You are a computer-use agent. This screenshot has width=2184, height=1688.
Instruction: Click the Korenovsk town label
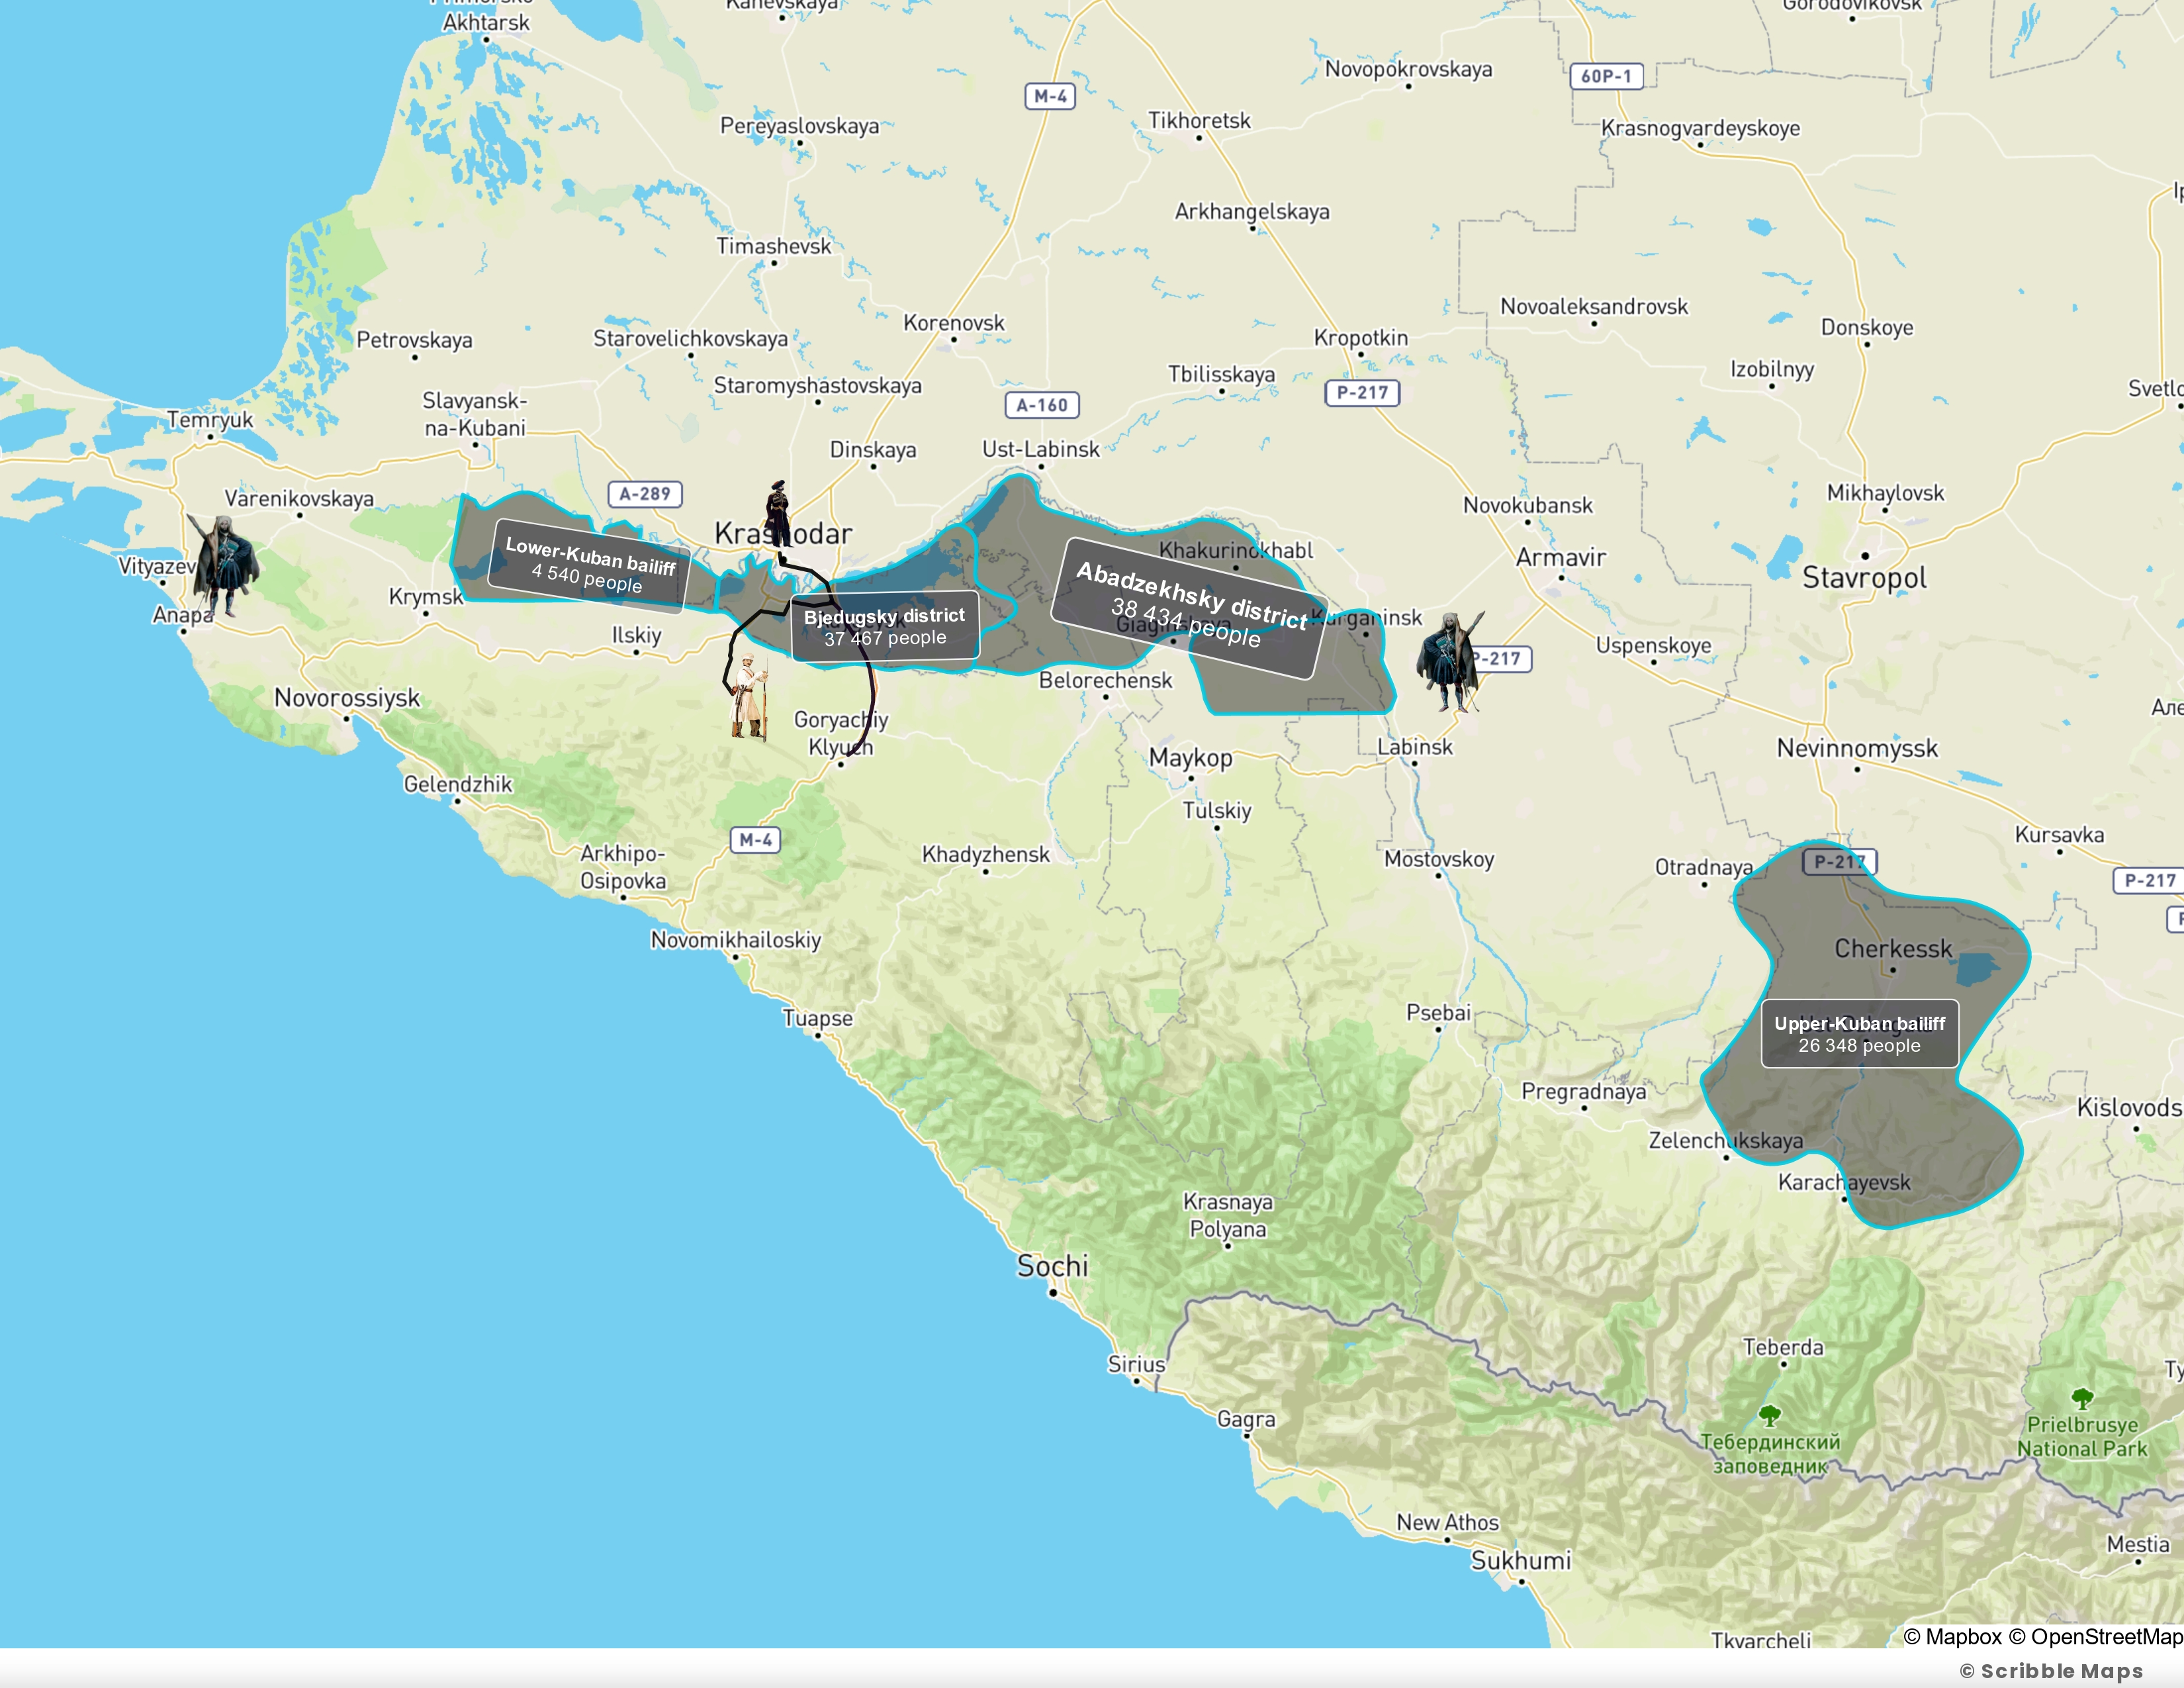point(954,323)
